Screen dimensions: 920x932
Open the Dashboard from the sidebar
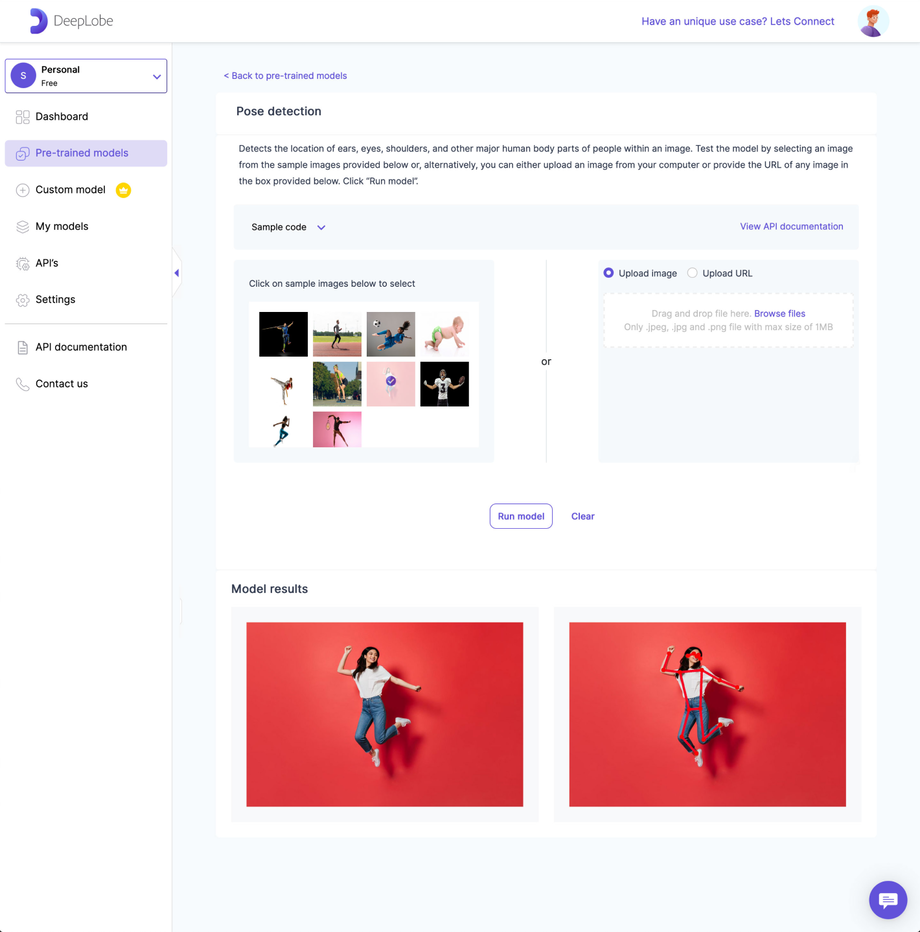click(60, 116)
